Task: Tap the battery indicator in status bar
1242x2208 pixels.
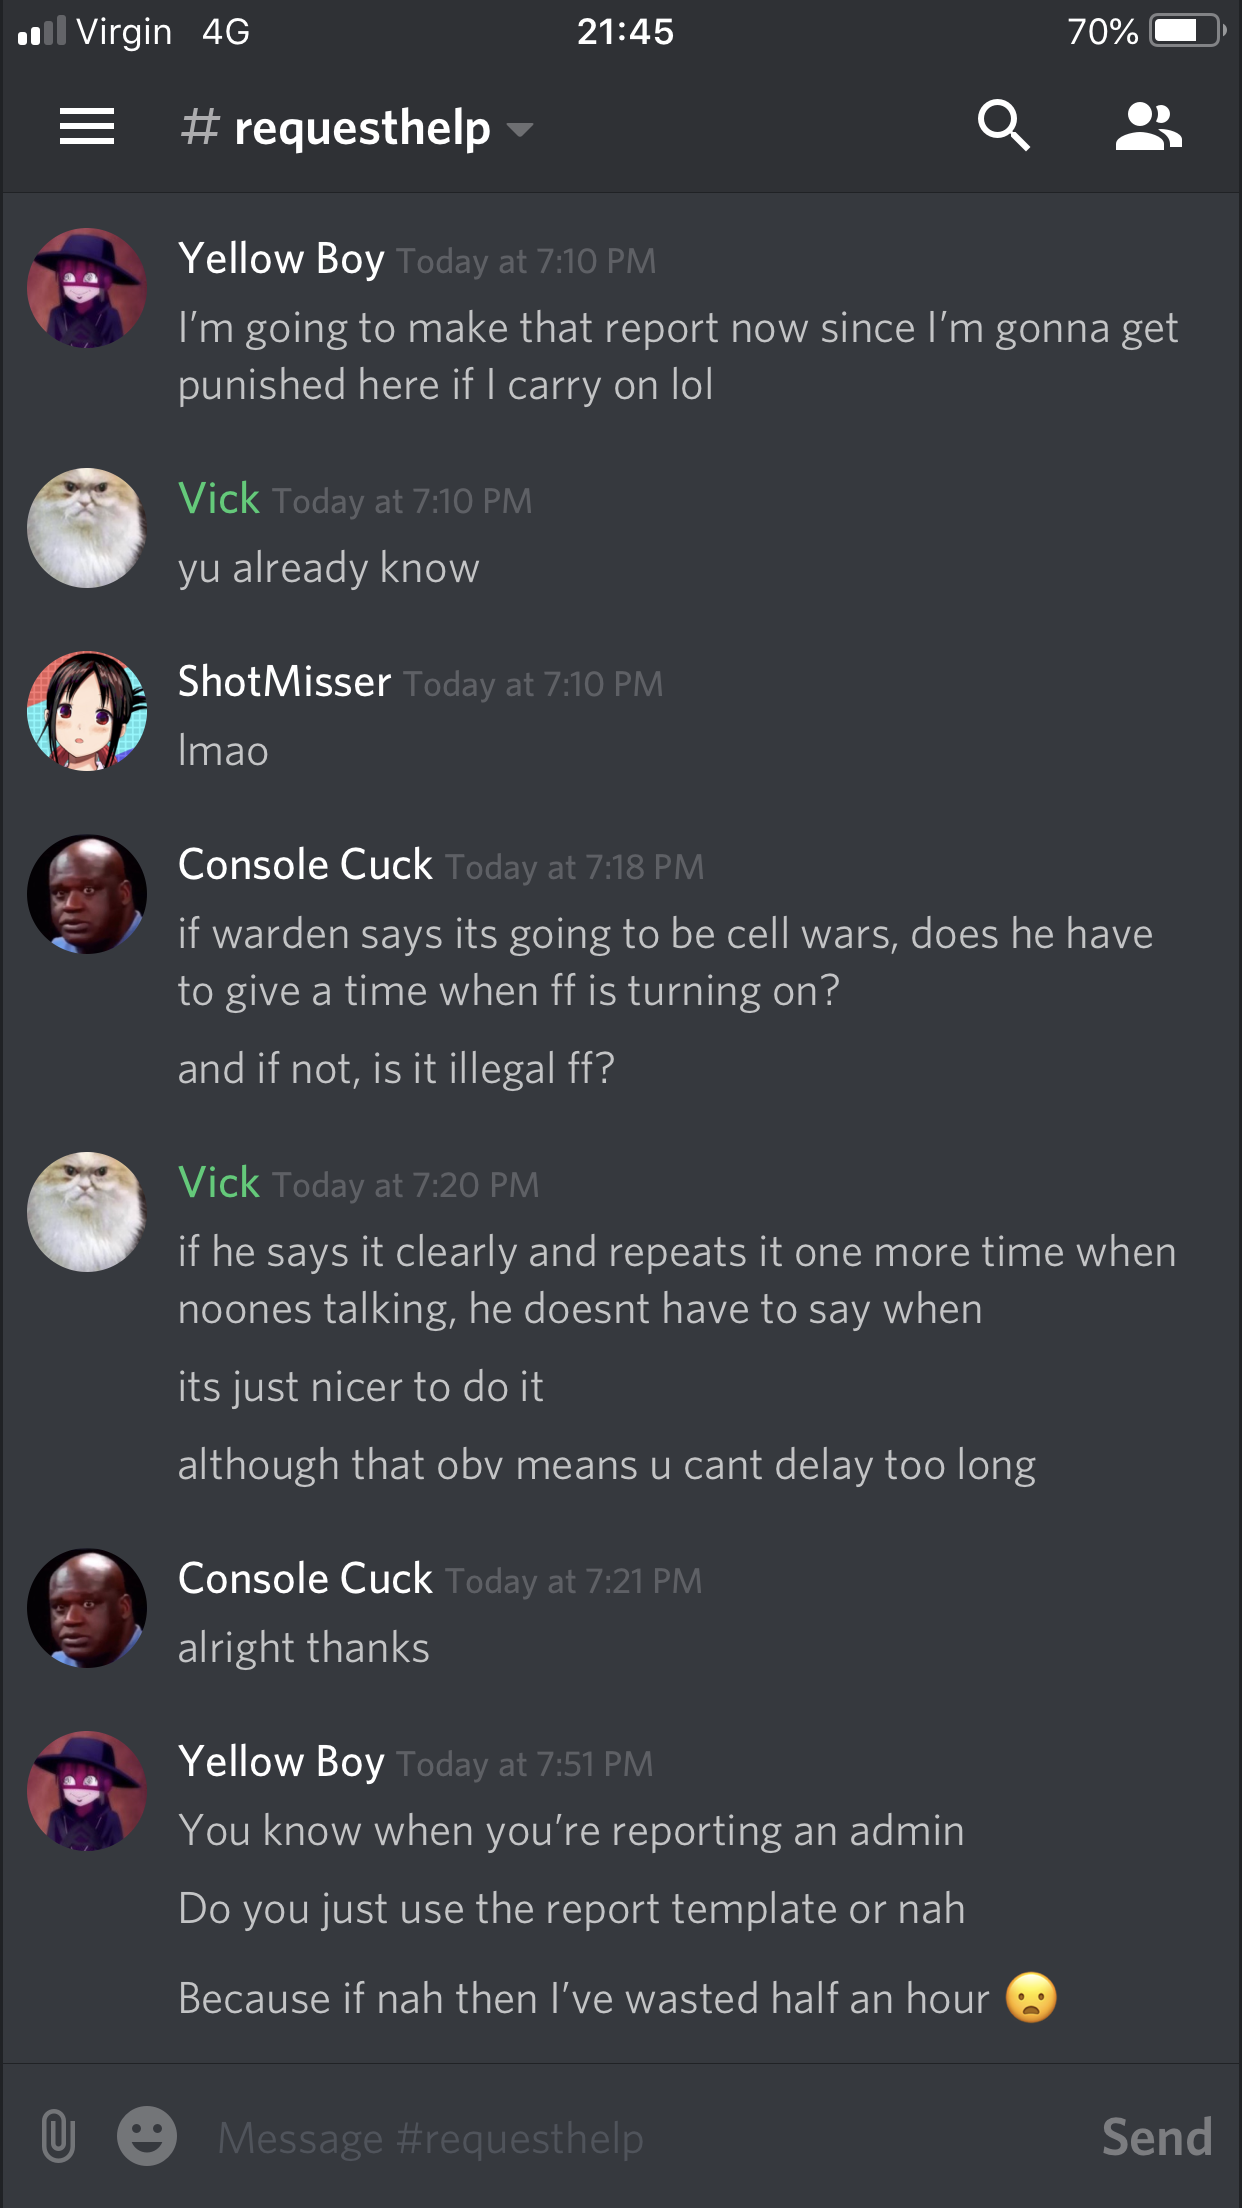Action: click(1187, 31)
